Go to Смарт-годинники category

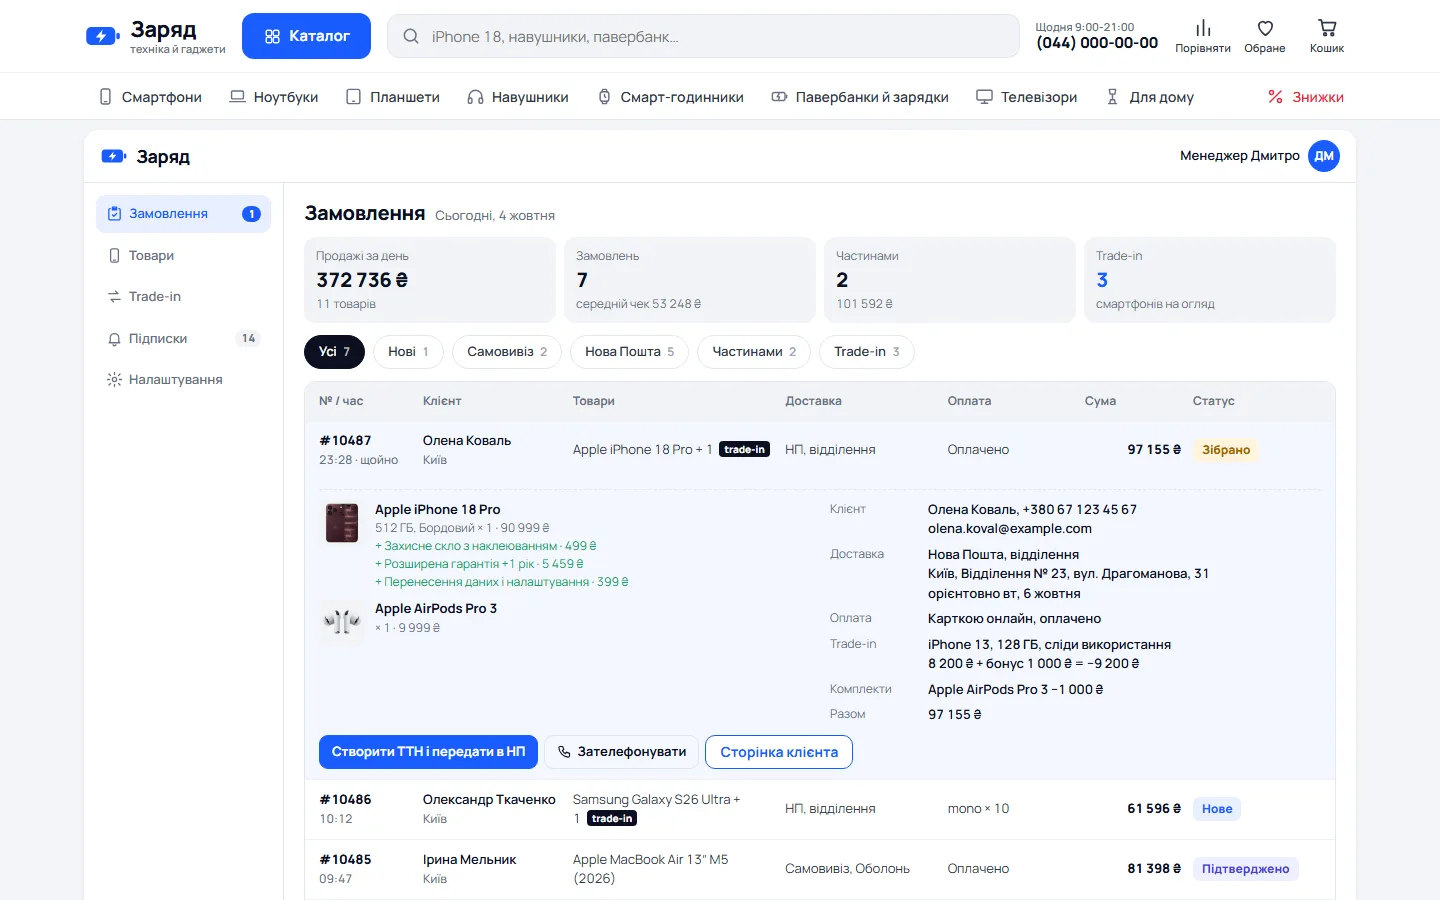tap(670, 97)
